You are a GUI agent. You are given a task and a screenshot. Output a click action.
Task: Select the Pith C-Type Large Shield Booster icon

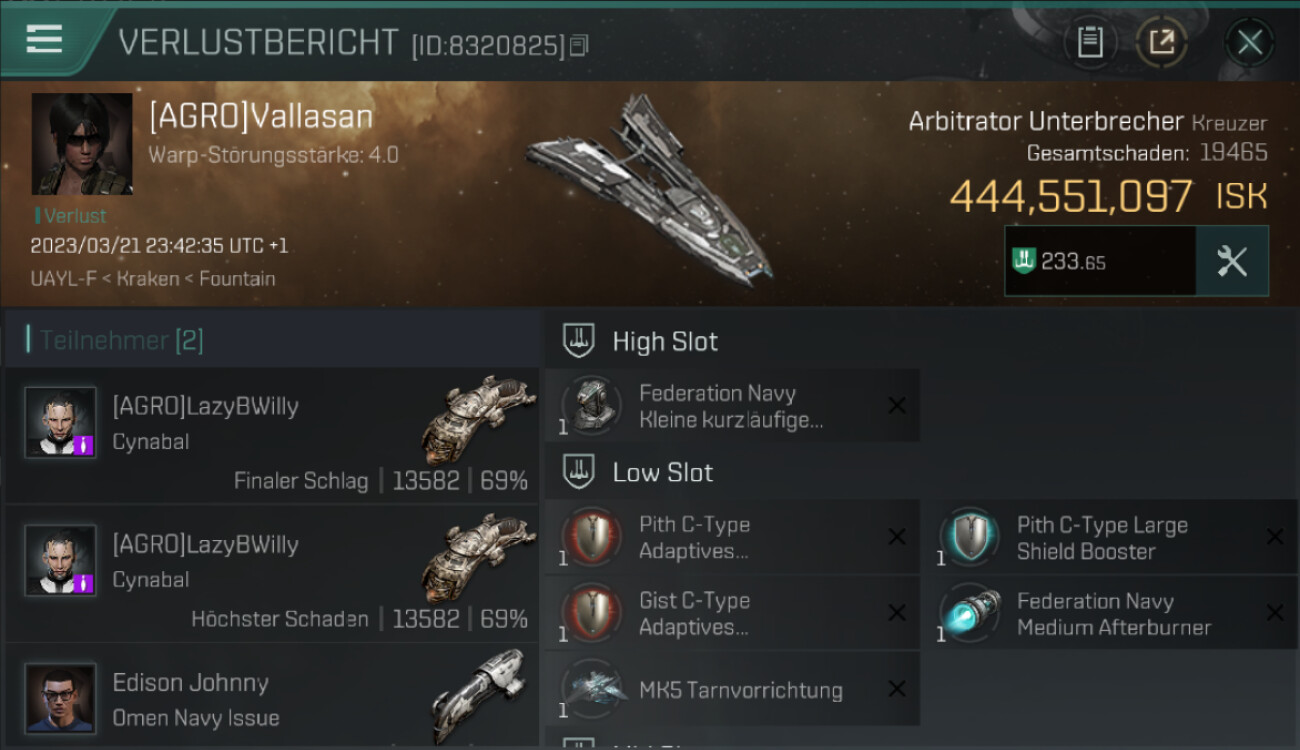(x=968, y=536)
